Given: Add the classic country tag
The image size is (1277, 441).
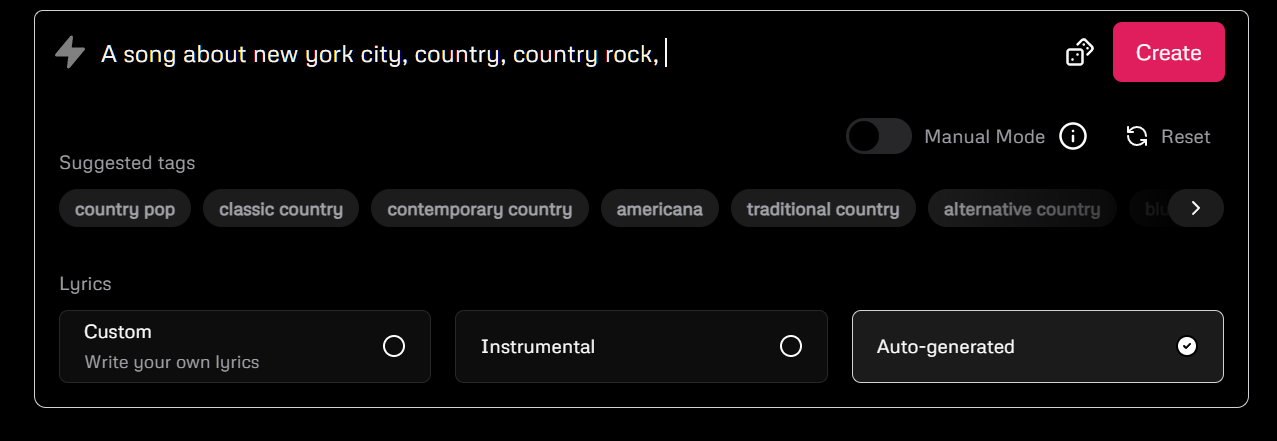Looking at the screenshot, I should click(x=281, y=209).
